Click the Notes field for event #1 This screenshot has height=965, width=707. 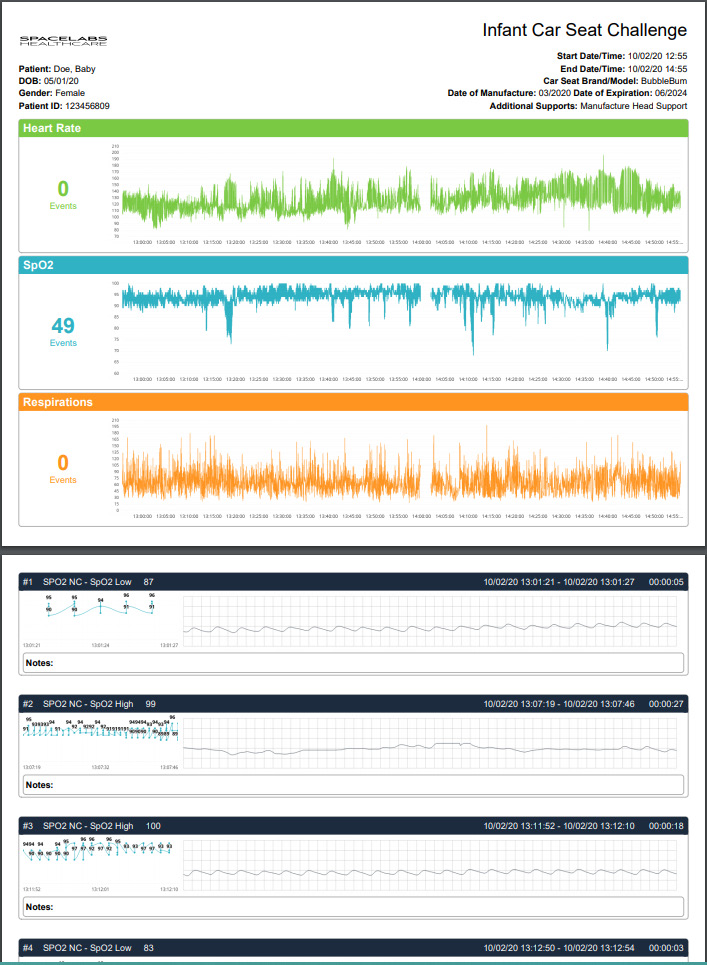pyautogui.click(x=353, y=662)
